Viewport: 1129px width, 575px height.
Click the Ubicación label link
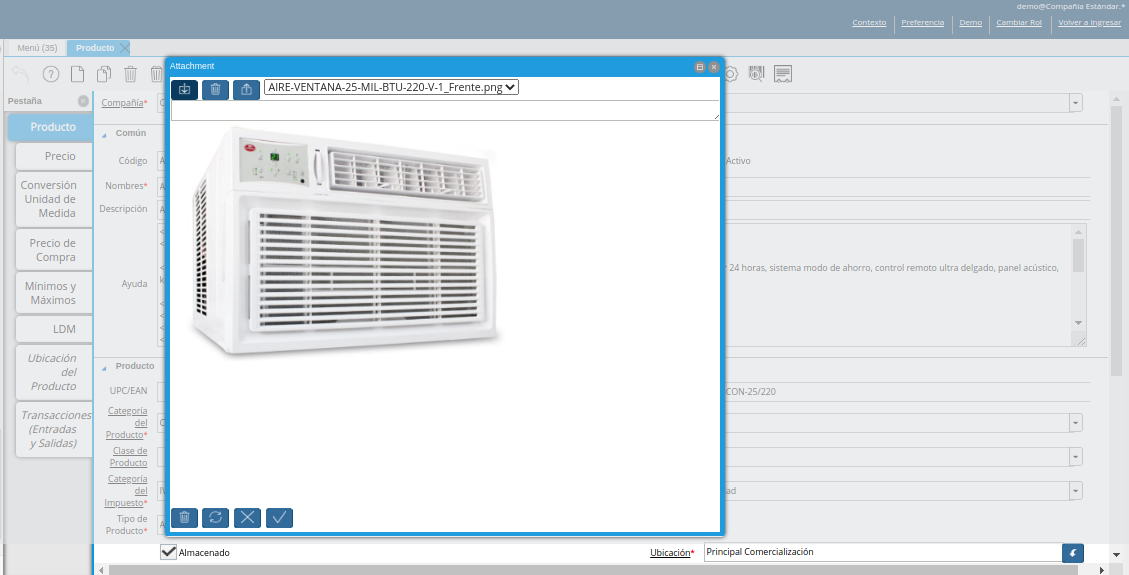click(x=670, y=553)
